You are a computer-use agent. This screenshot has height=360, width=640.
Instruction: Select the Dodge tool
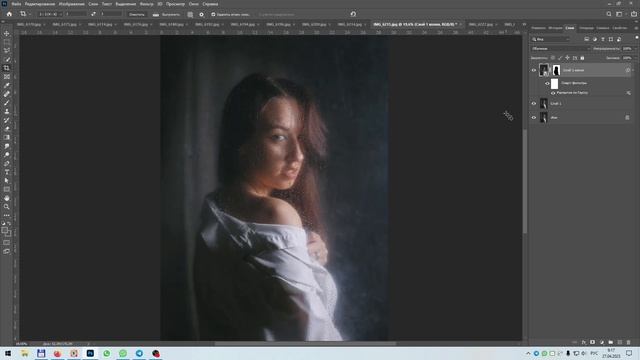pos(7,155)
